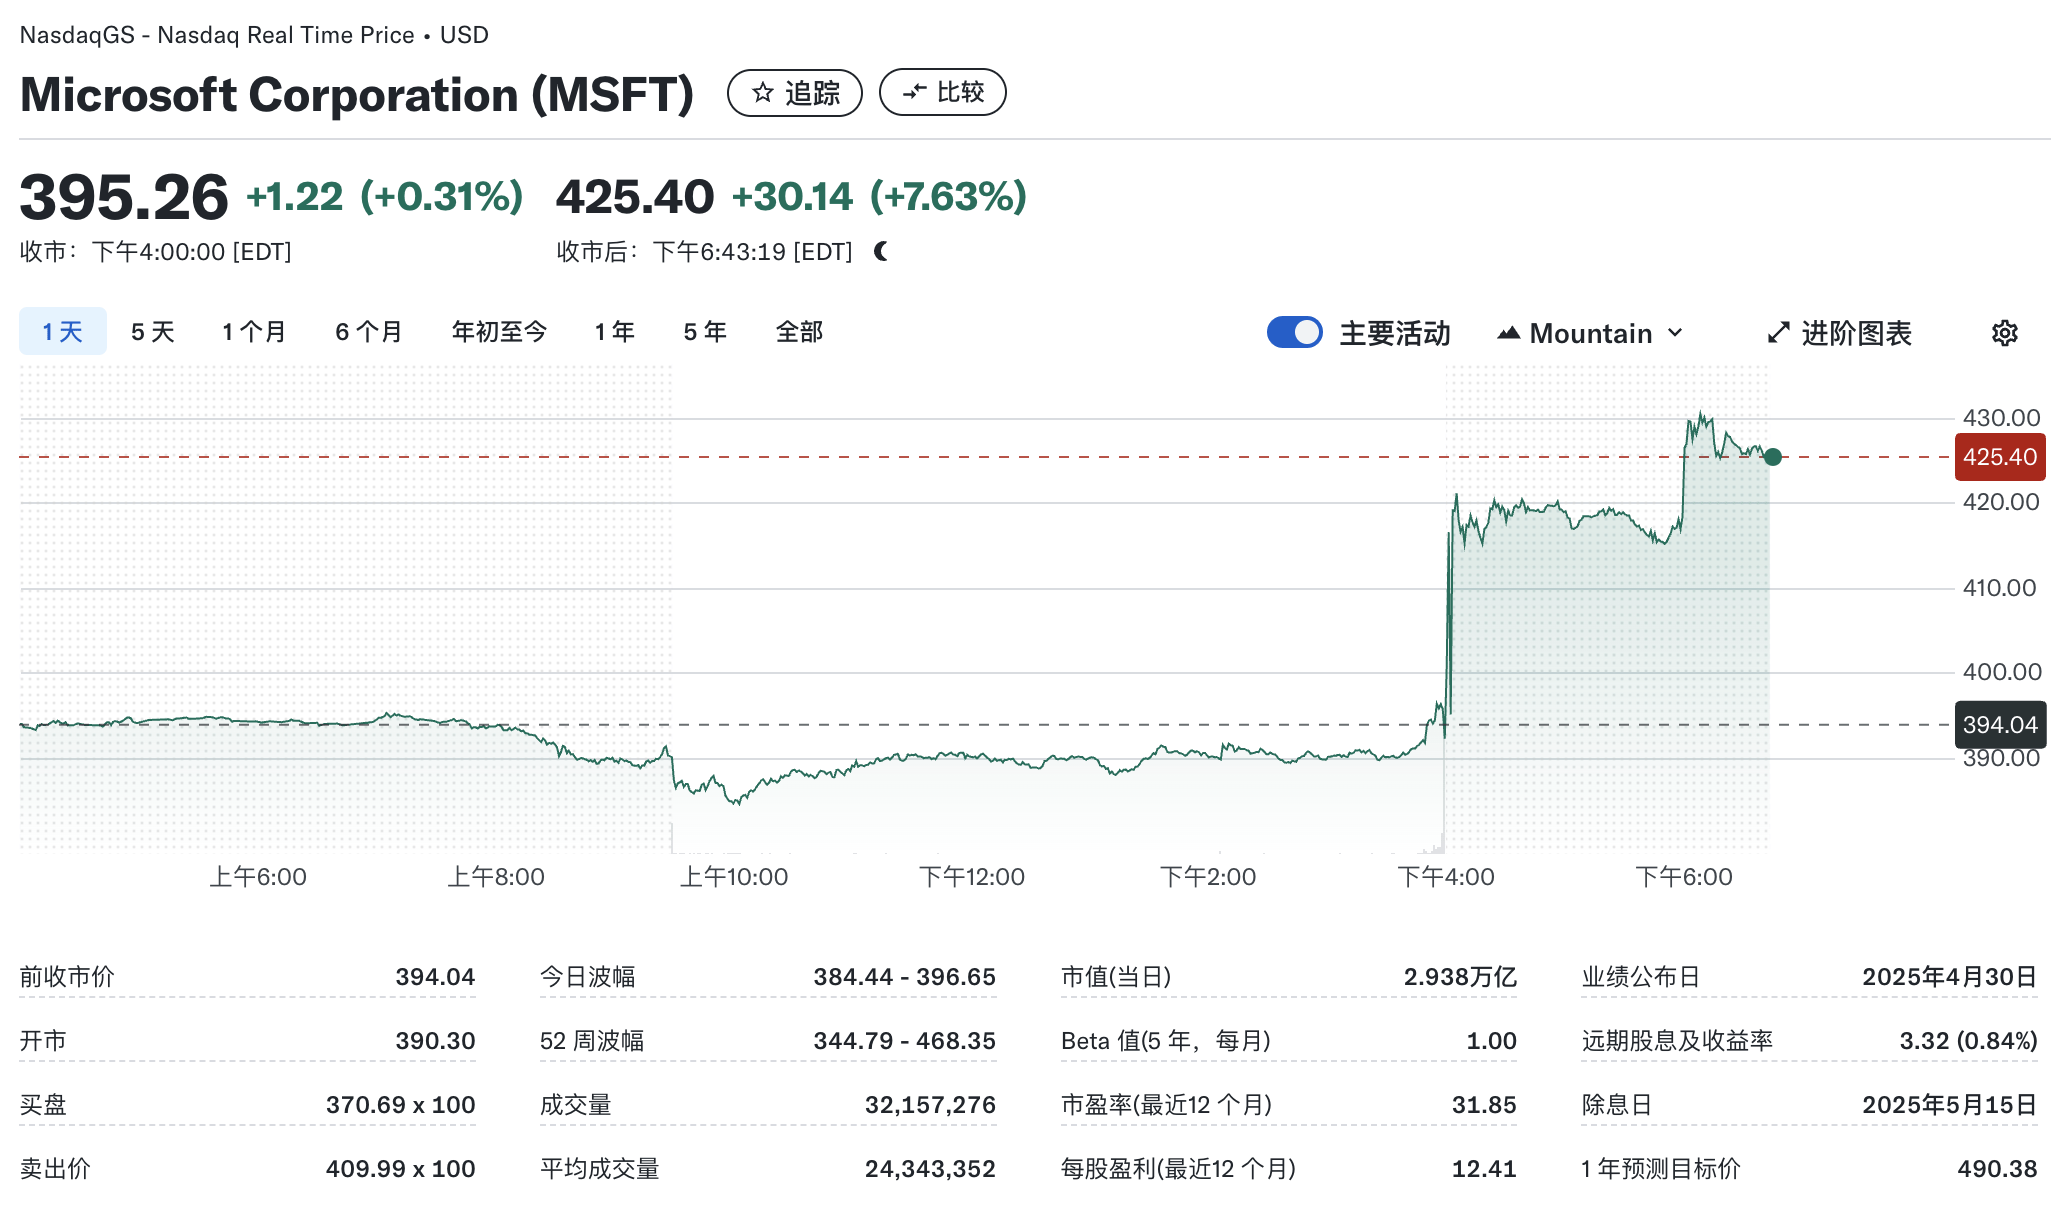Select the 5 天 range tab
Viewport: 2068px width, 1214px height.
153,332
